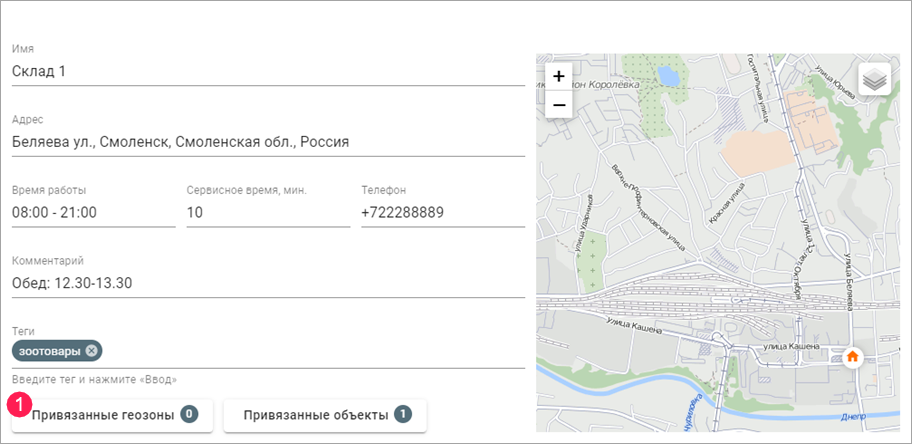Zoom out on the map

point(558,104)
